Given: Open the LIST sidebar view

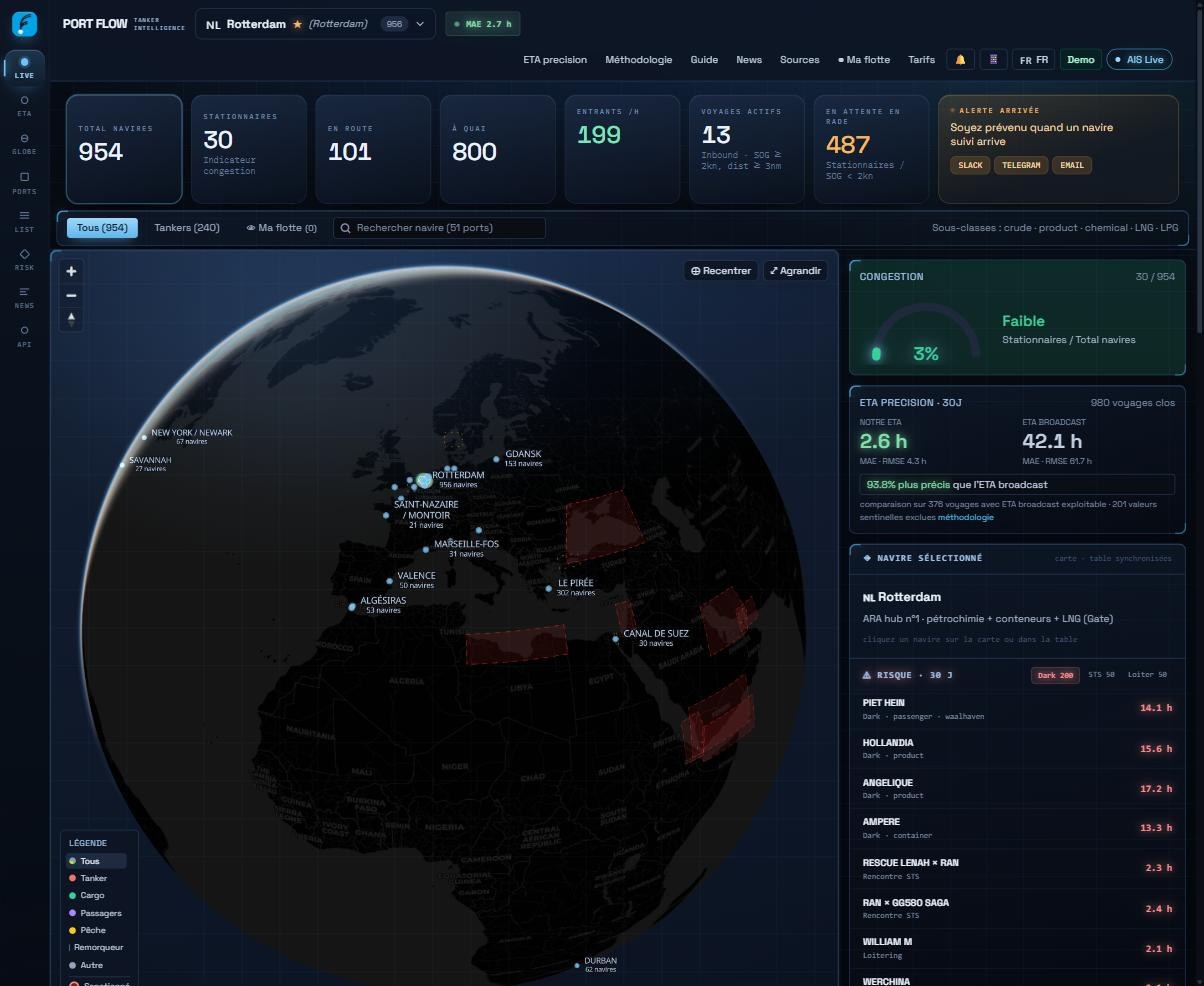Looking at the screenshot, I should pos(24,221).
